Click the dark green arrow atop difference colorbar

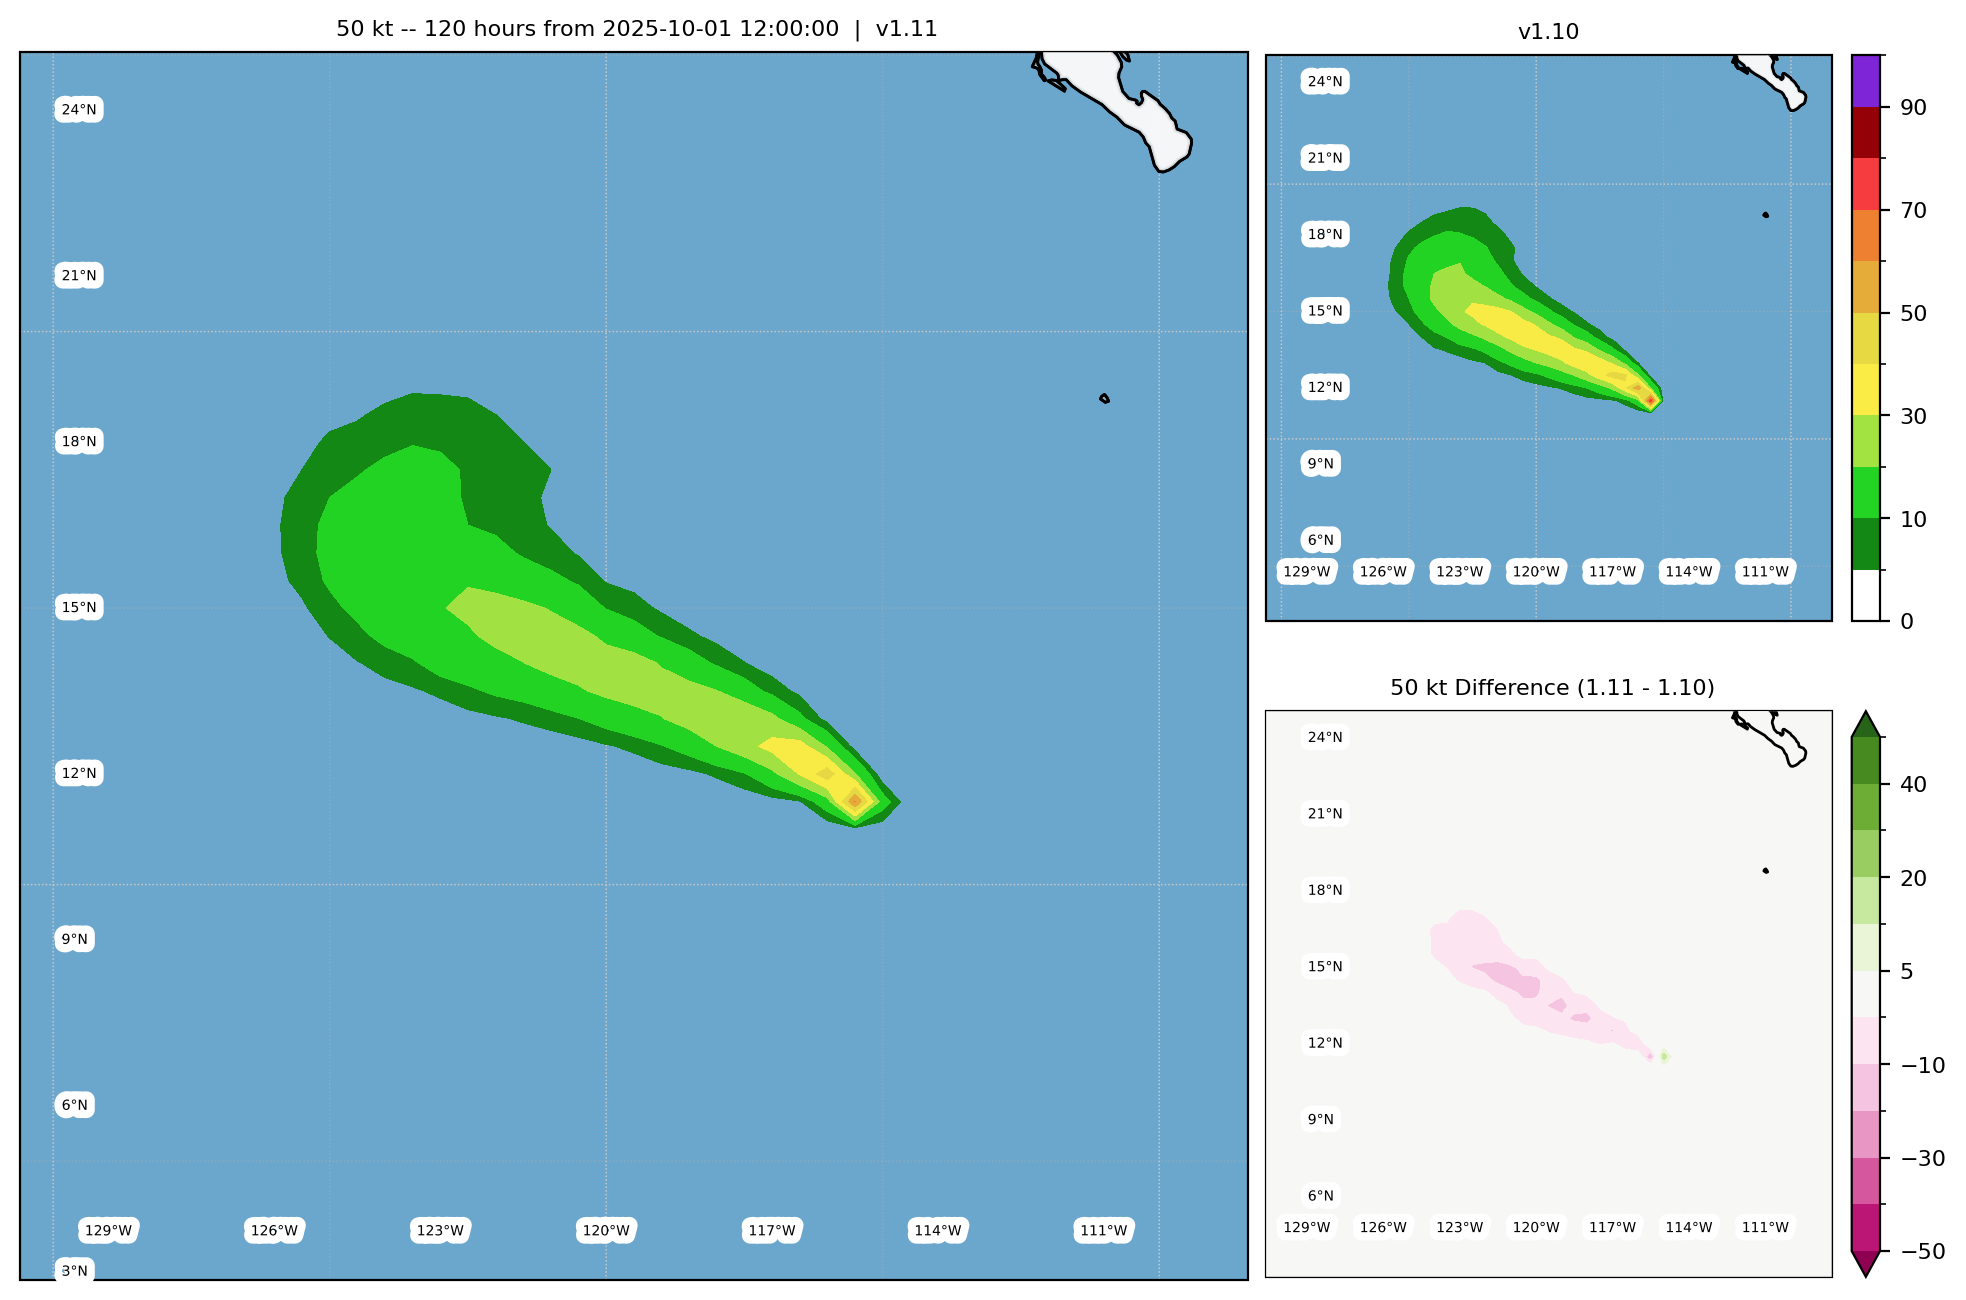click(x=1866, y=726)
